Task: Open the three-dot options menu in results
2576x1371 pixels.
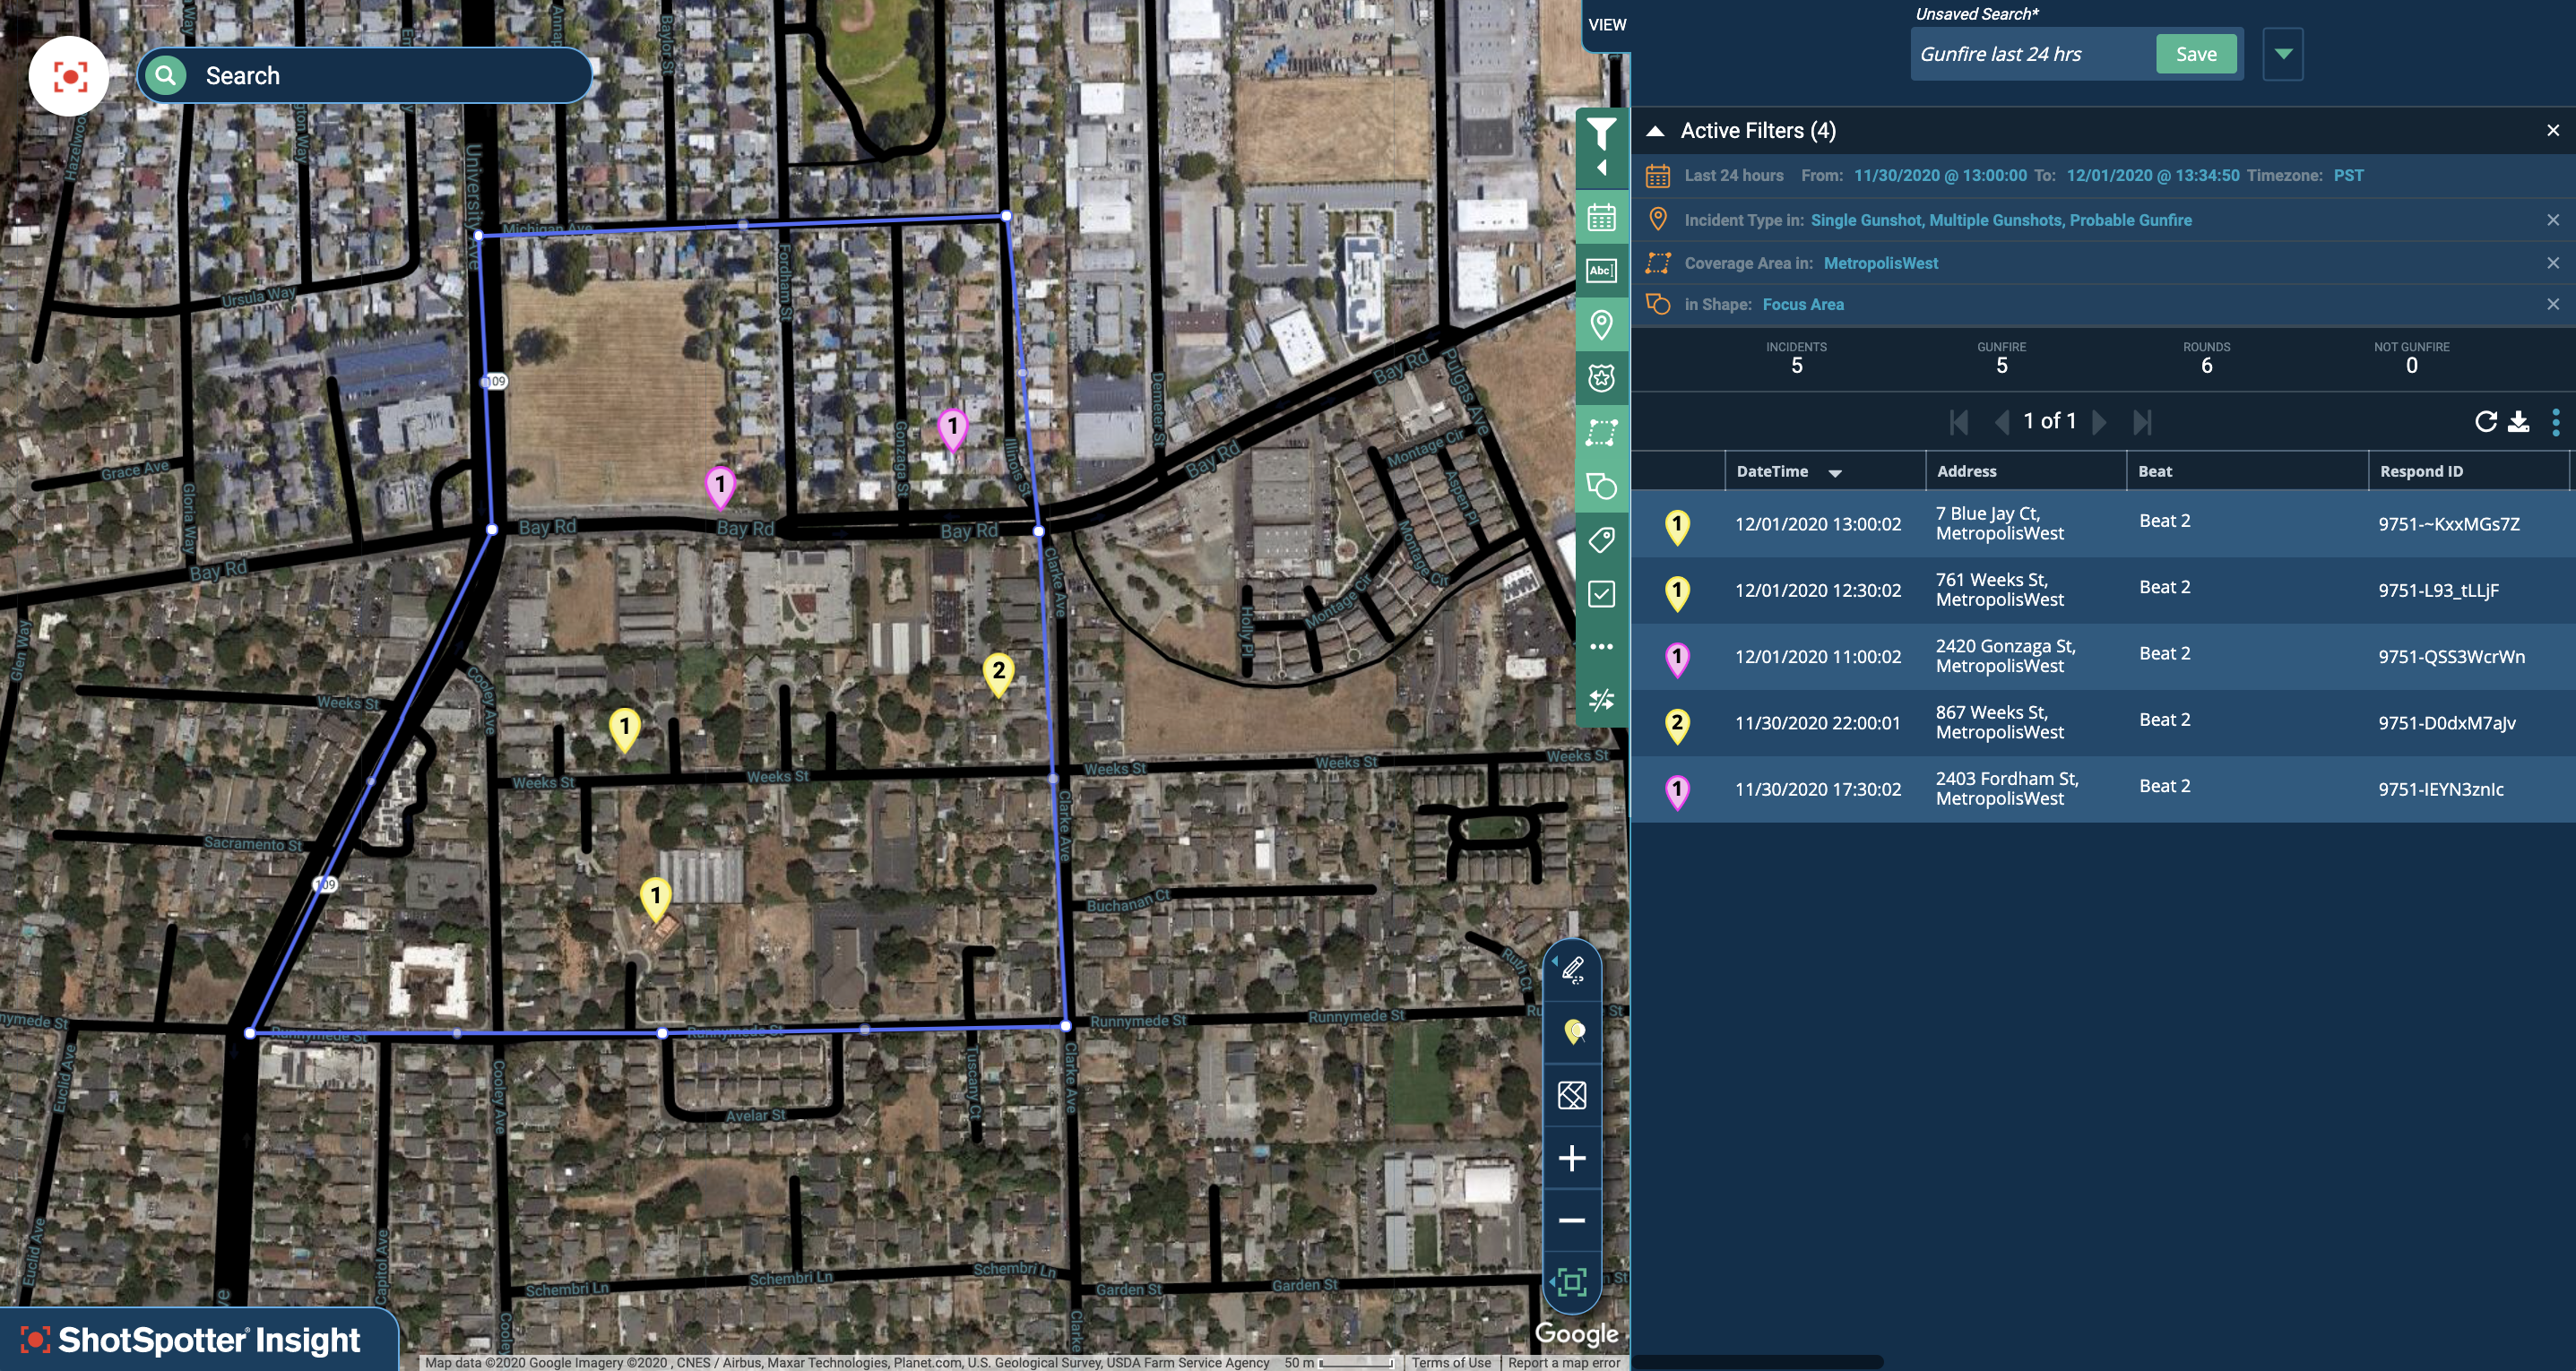Action: 2555,422
